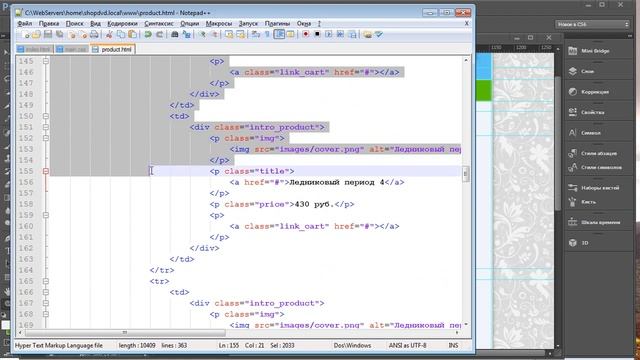Click the Print toolbar icon

click(94, 35)
